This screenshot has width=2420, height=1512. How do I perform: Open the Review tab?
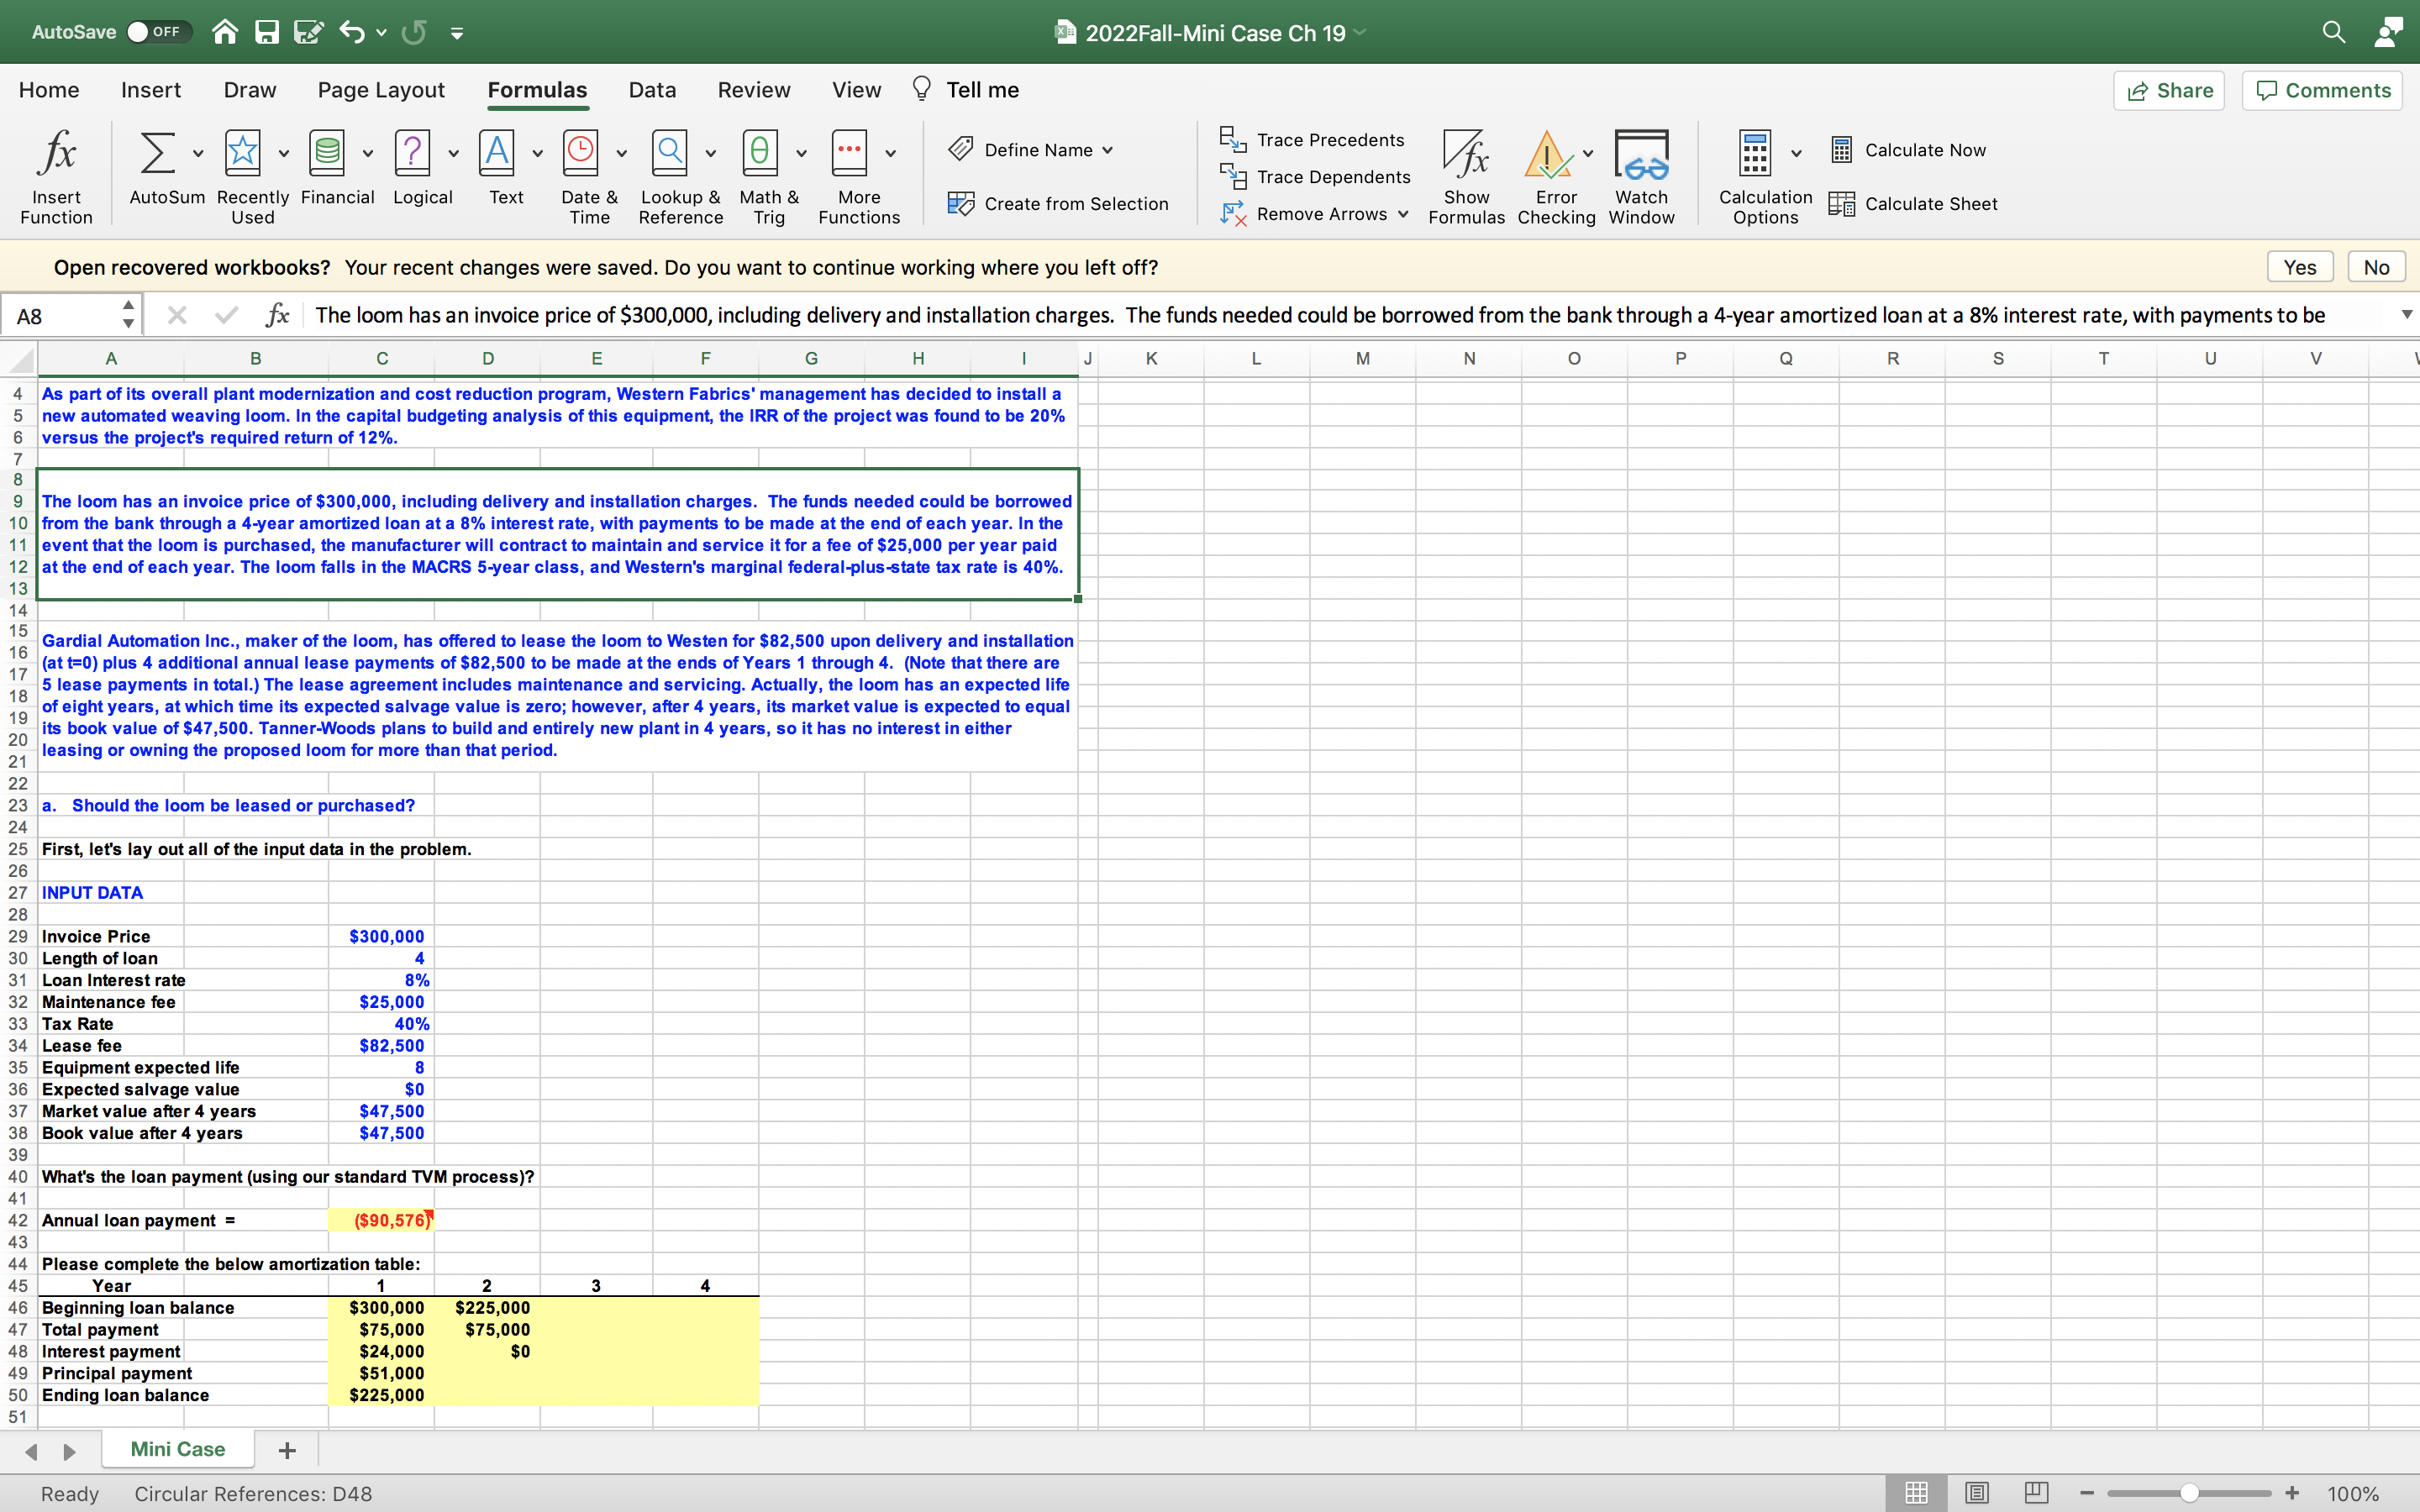(x=754, y=90)
